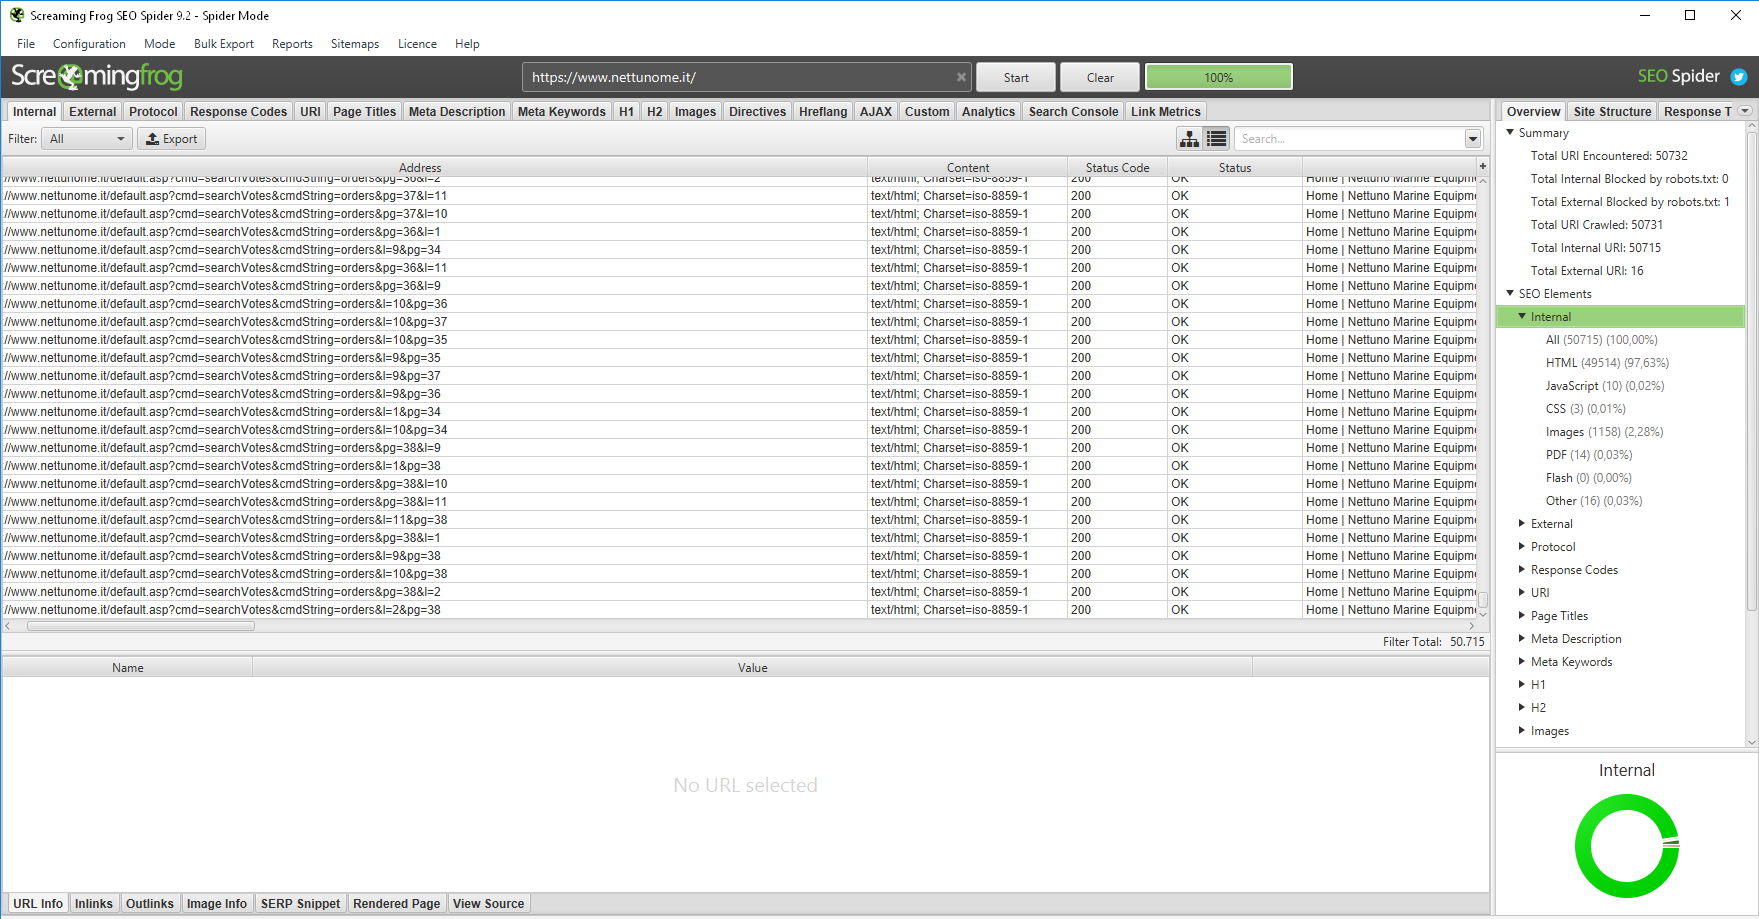Open the Bulk Export menu
The image size is (1759, 919).
pos(224,44)
